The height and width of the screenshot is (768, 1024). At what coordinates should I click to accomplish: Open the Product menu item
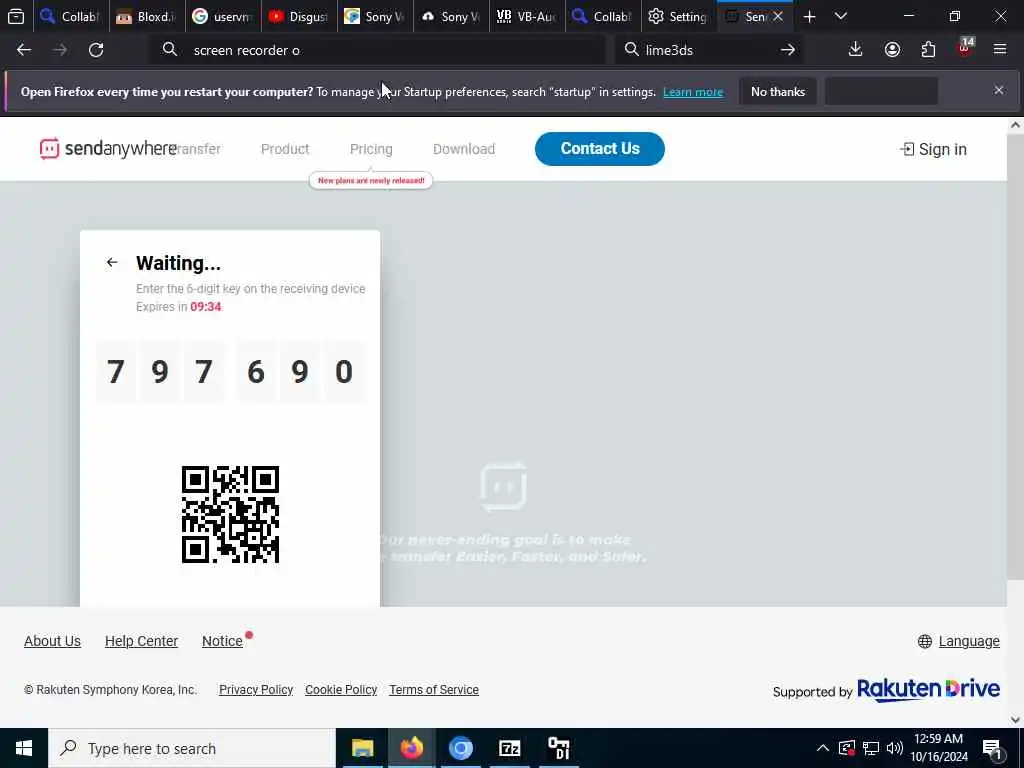285,149
